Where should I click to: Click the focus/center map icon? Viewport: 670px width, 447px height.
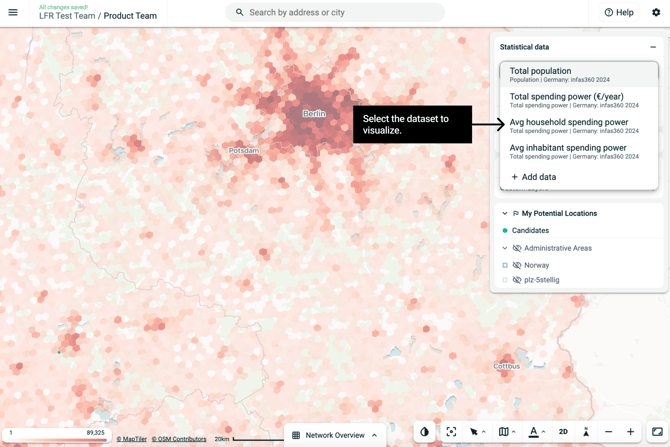click(x=451, y=432)
